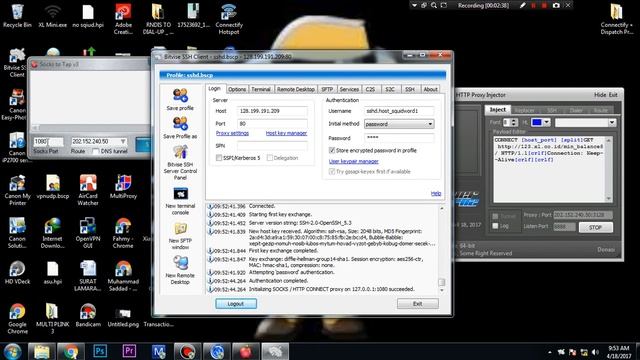
Task: Open Connectify Hotspot desktop icon
Action: pyautogui.click(x=229, y=19)
